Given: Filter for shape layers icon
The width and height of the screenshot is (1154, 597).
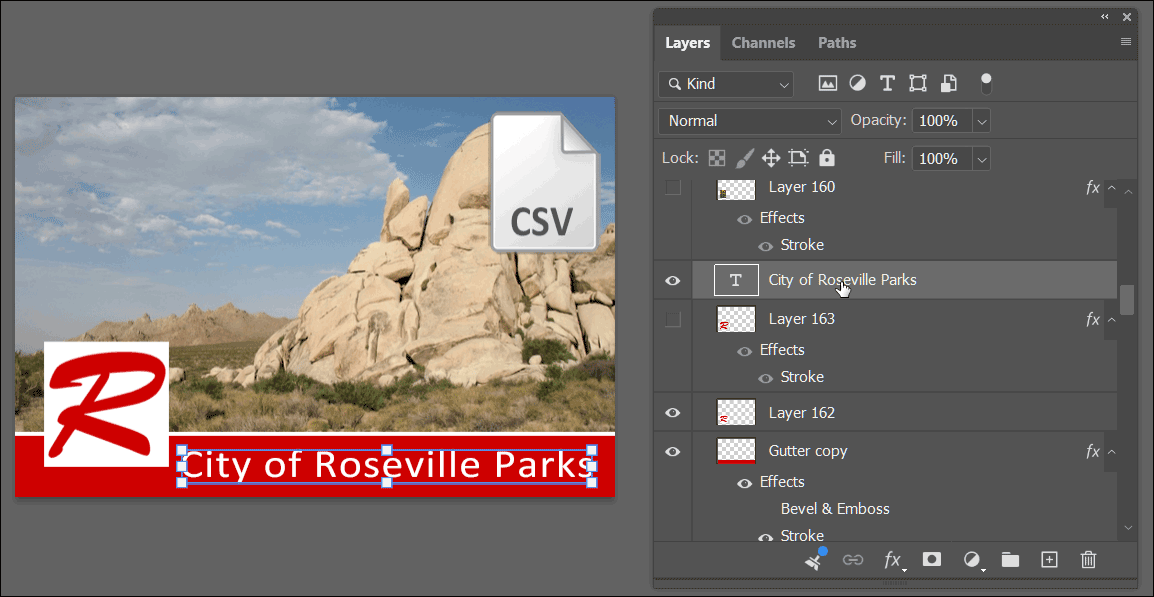Looking at the screenshot, I should (x=918, y=83).
